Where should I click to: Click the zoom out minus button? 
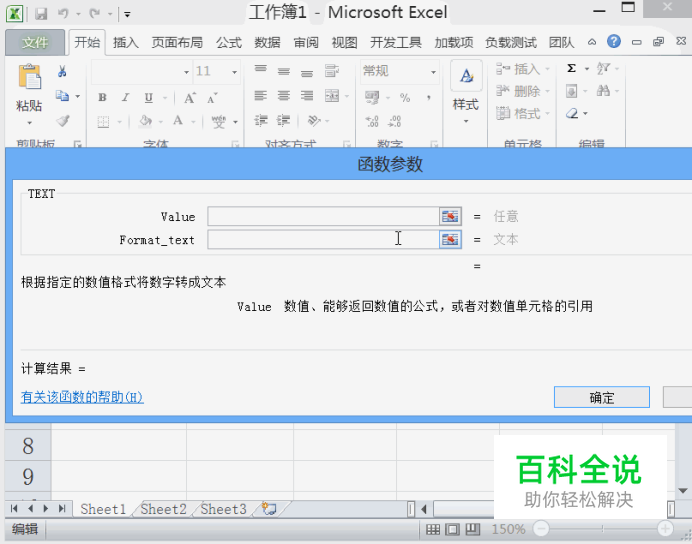(541, 528)
